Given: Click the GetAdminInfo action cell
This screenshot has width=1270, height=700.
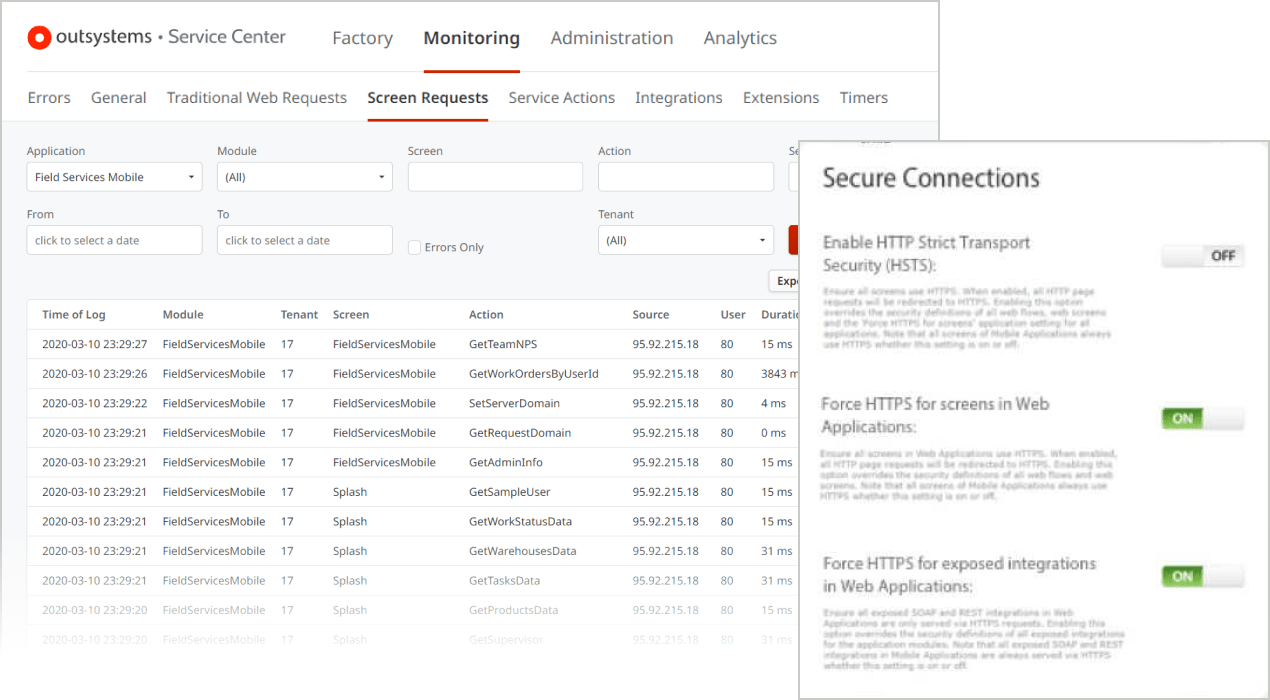Looking at the screenshot, I should click(506, 462).
